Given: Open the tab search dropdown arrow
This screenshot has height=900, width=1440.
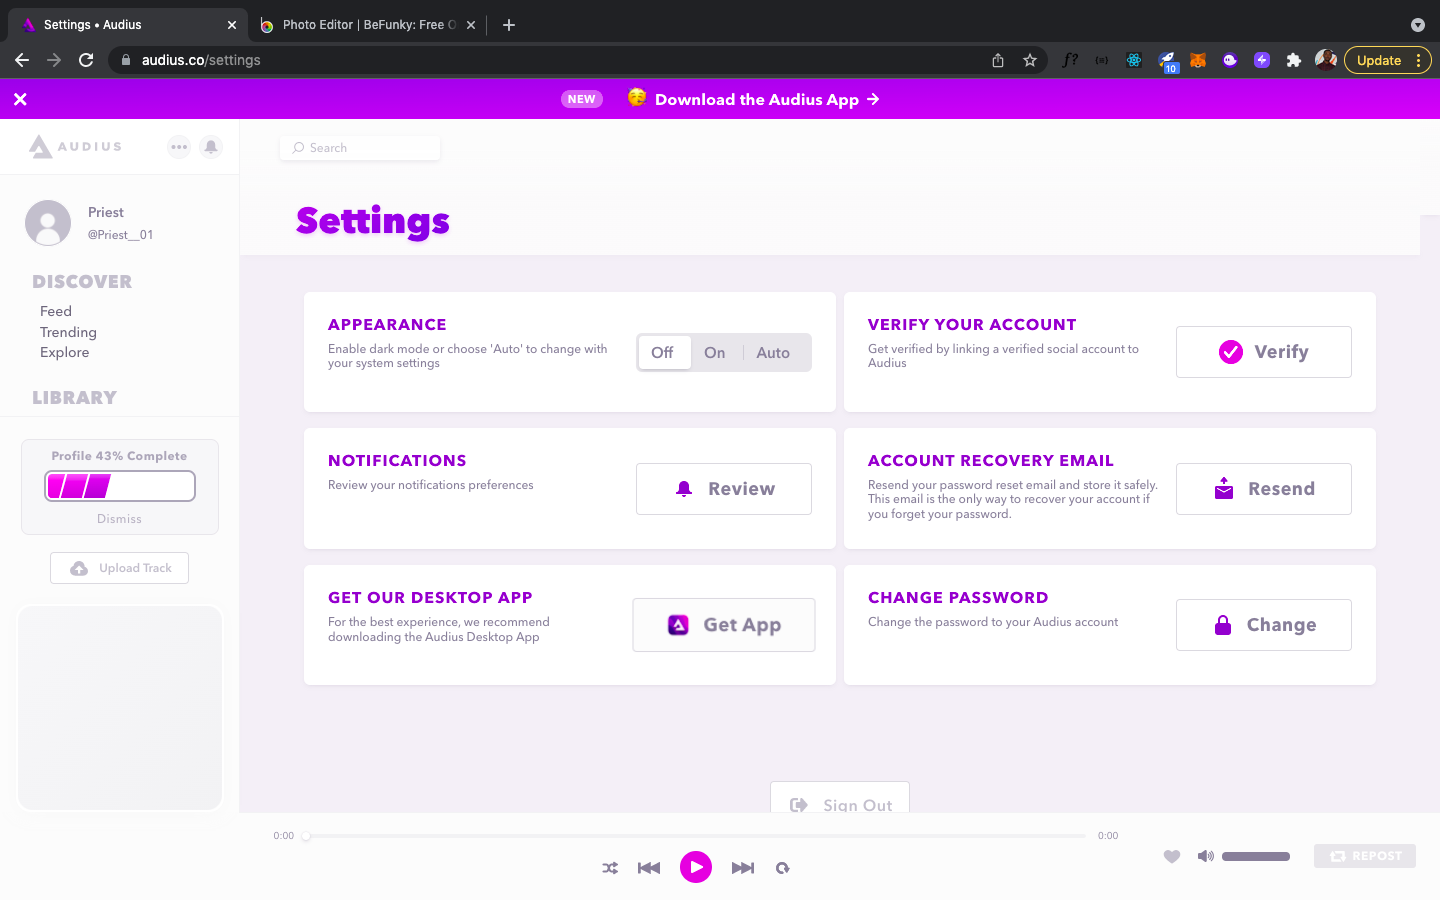Looking at the screenshot, I should click(1417, 25).
